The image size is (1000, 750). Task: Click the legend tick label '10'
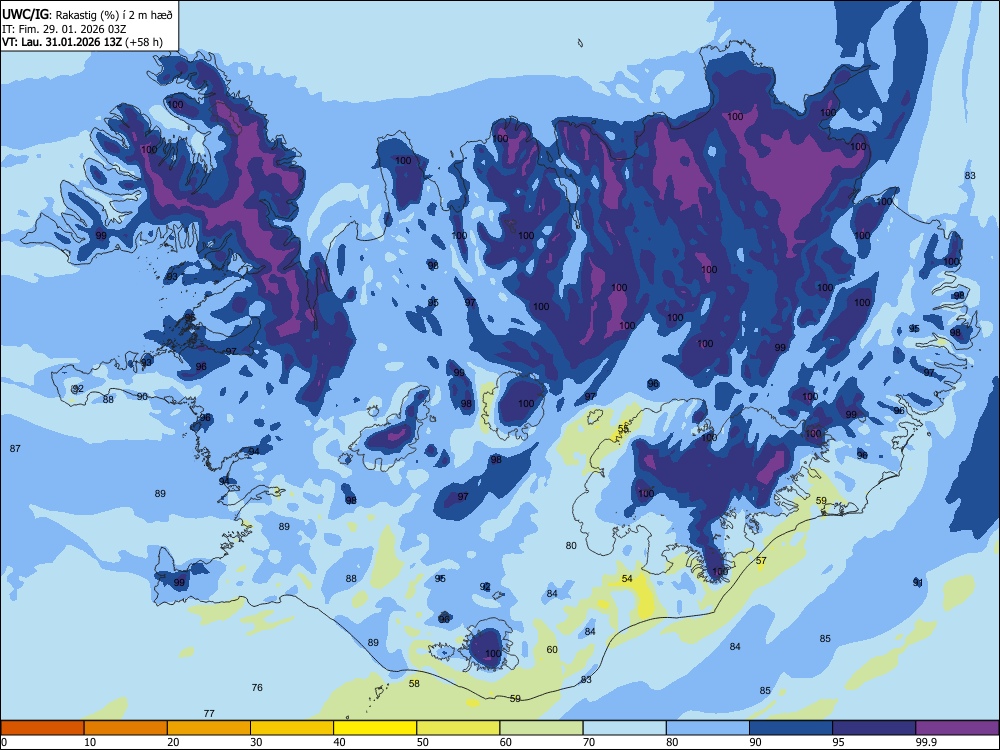pyautogui.click(x=90, y=742)
